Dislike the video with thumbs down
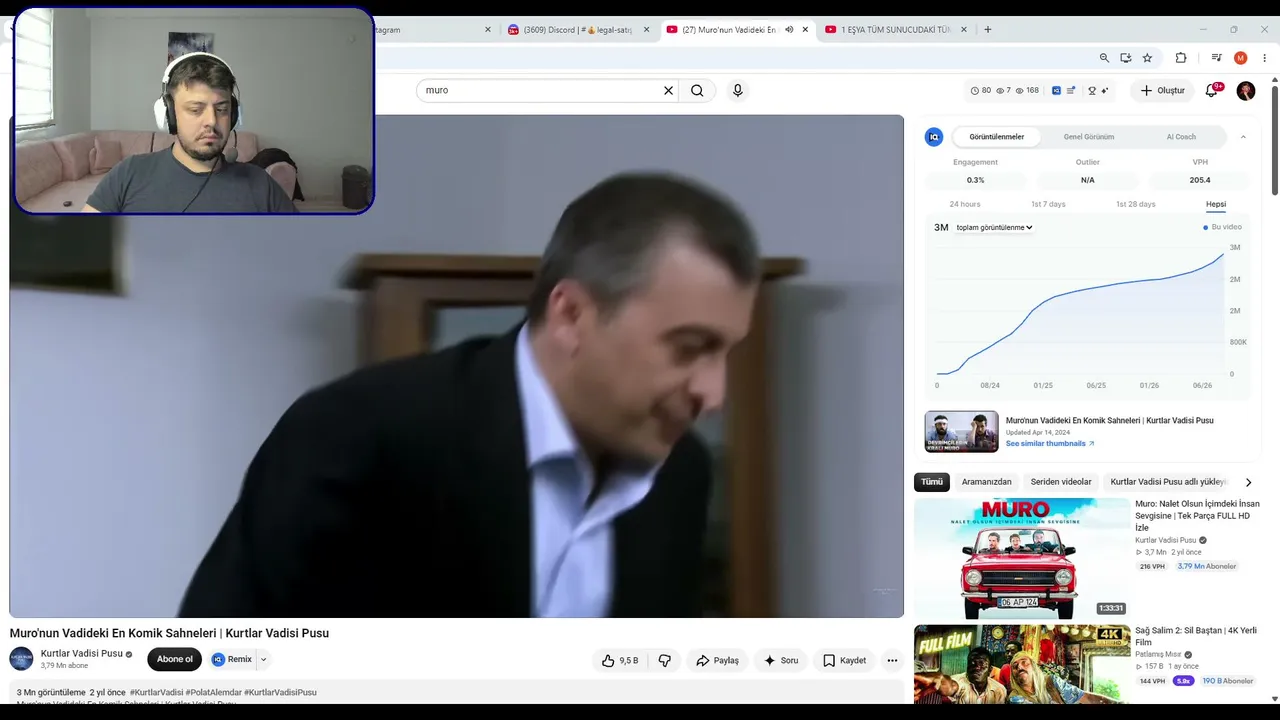 point(664,660)
